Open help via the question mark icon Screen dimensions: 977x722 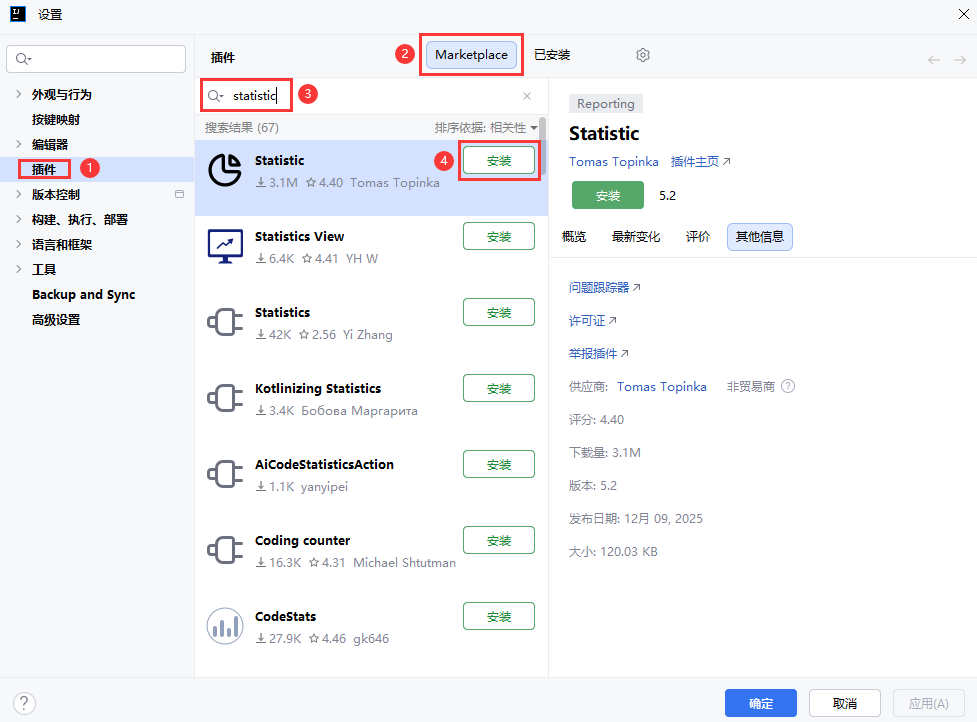[24, 703]
